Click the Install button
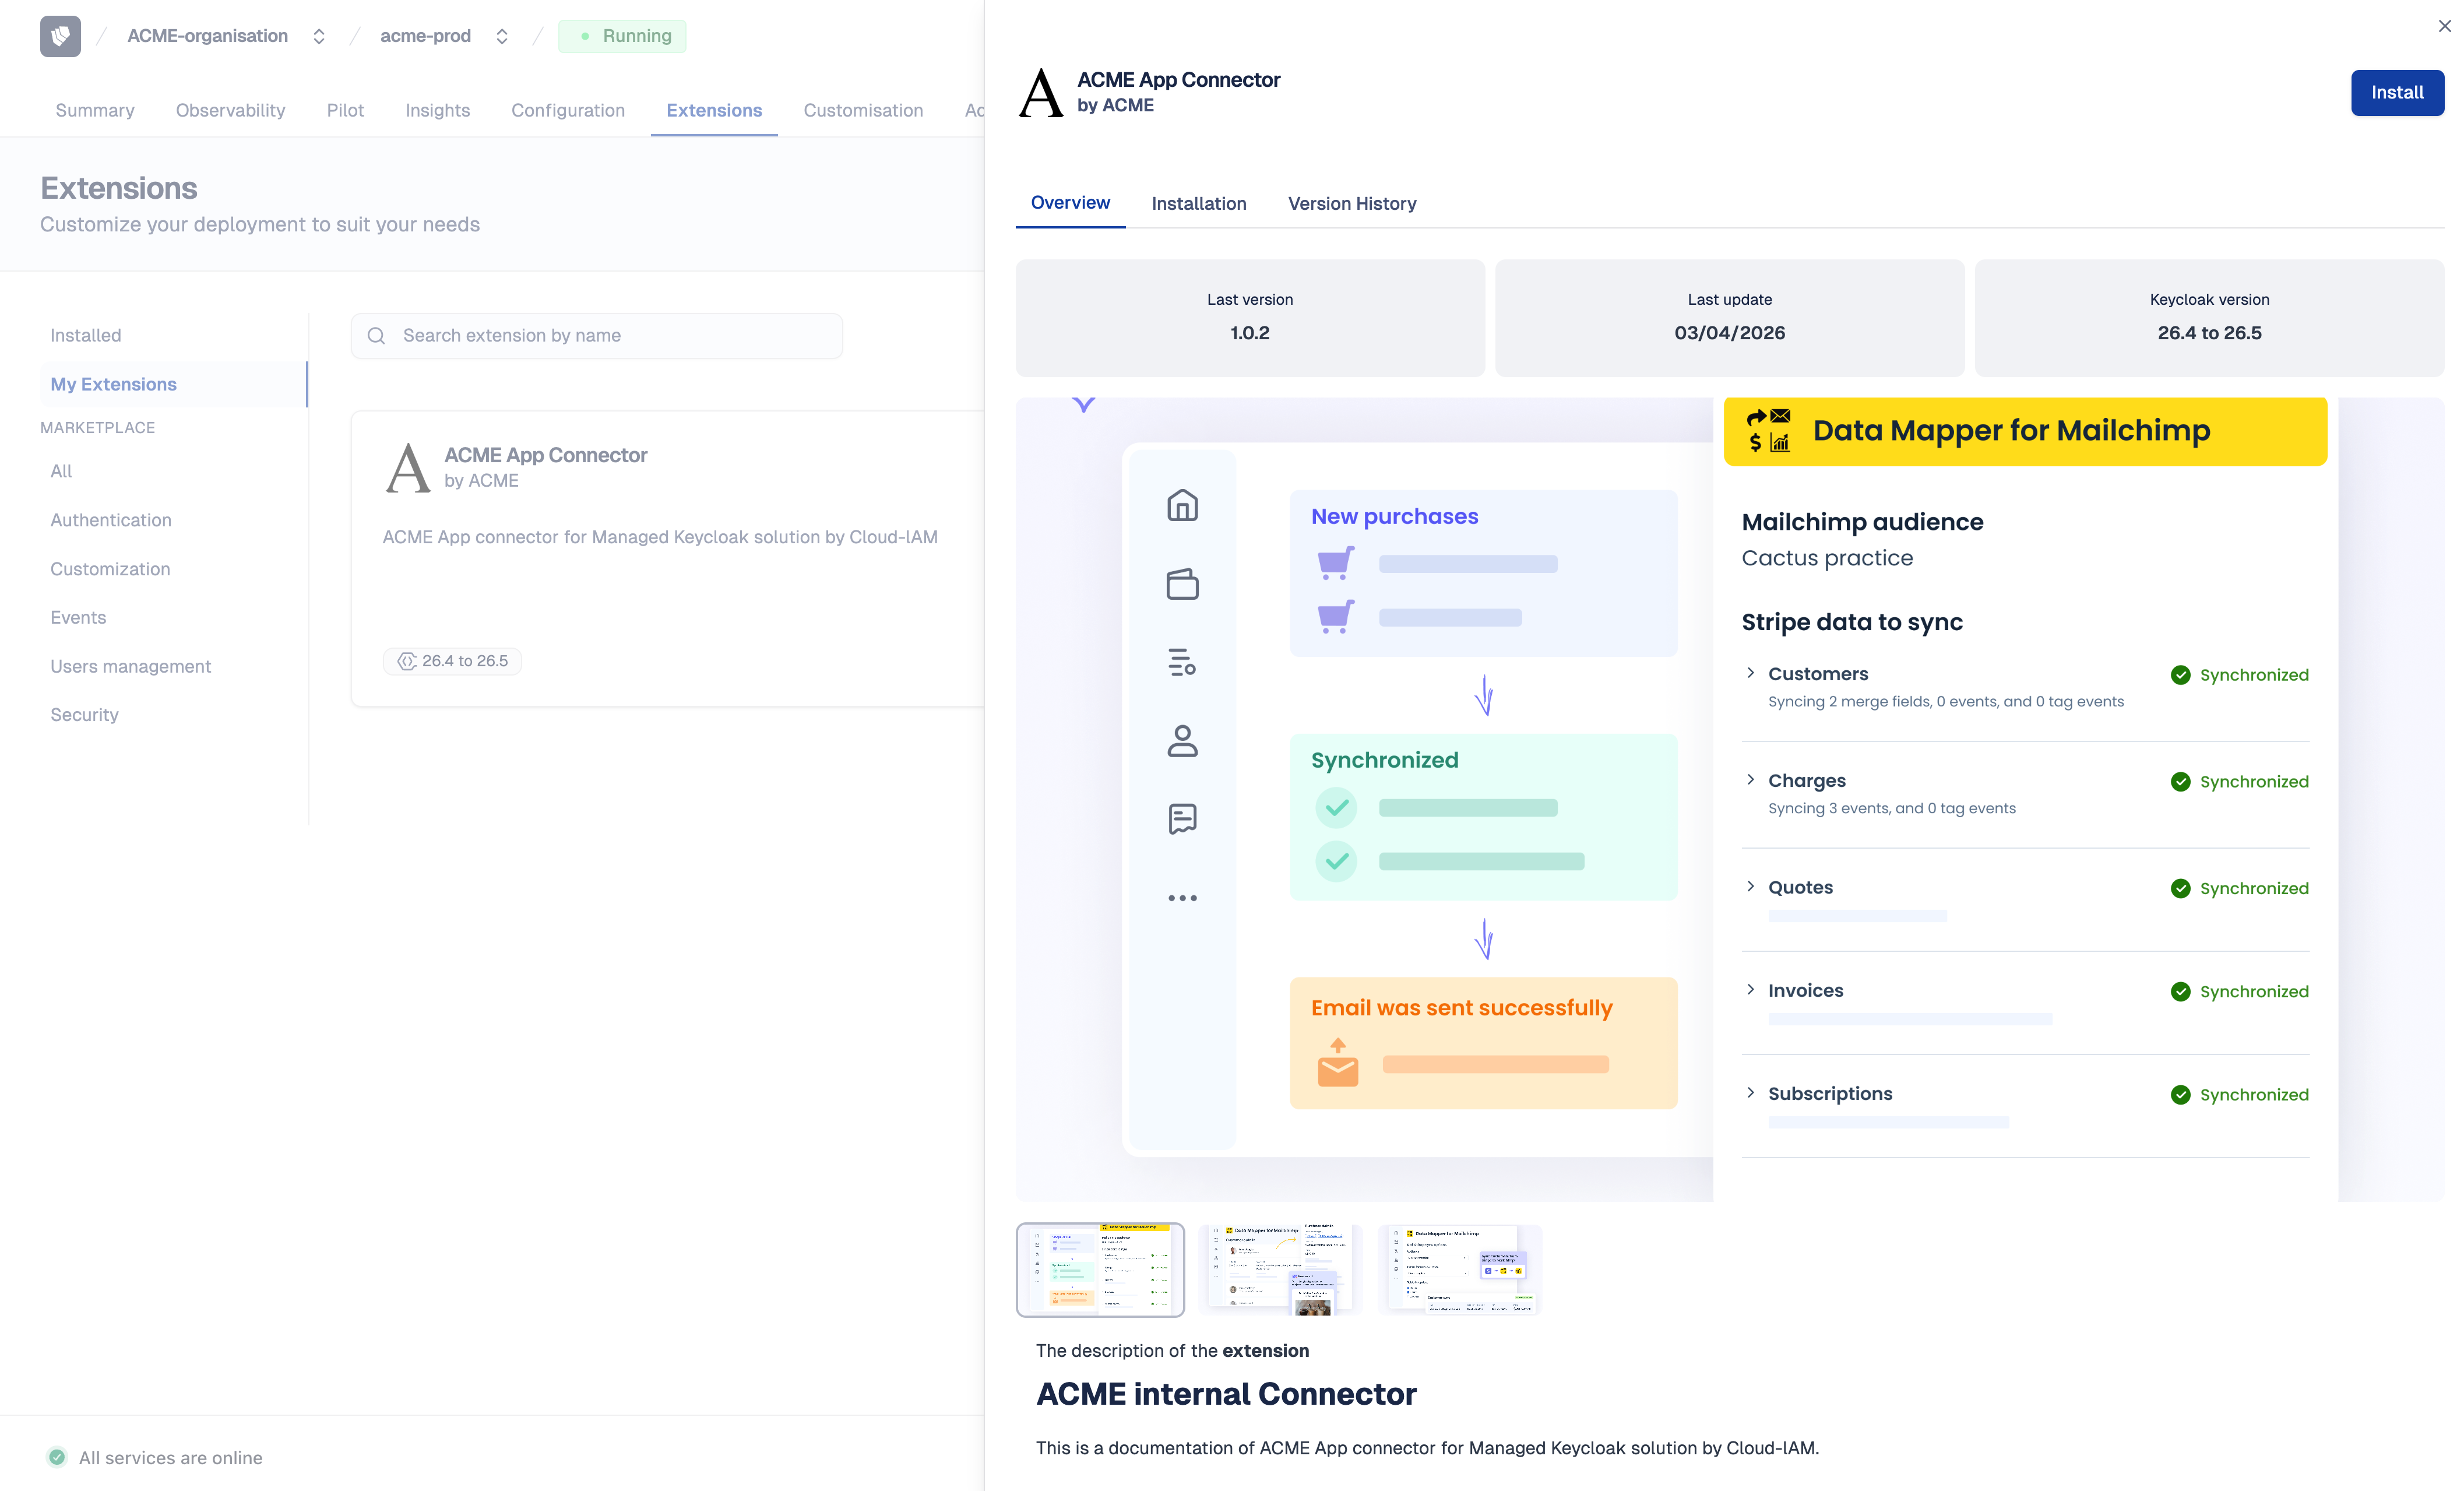This screenshot has height=1491, width=2464. [x=2397, y=92]
